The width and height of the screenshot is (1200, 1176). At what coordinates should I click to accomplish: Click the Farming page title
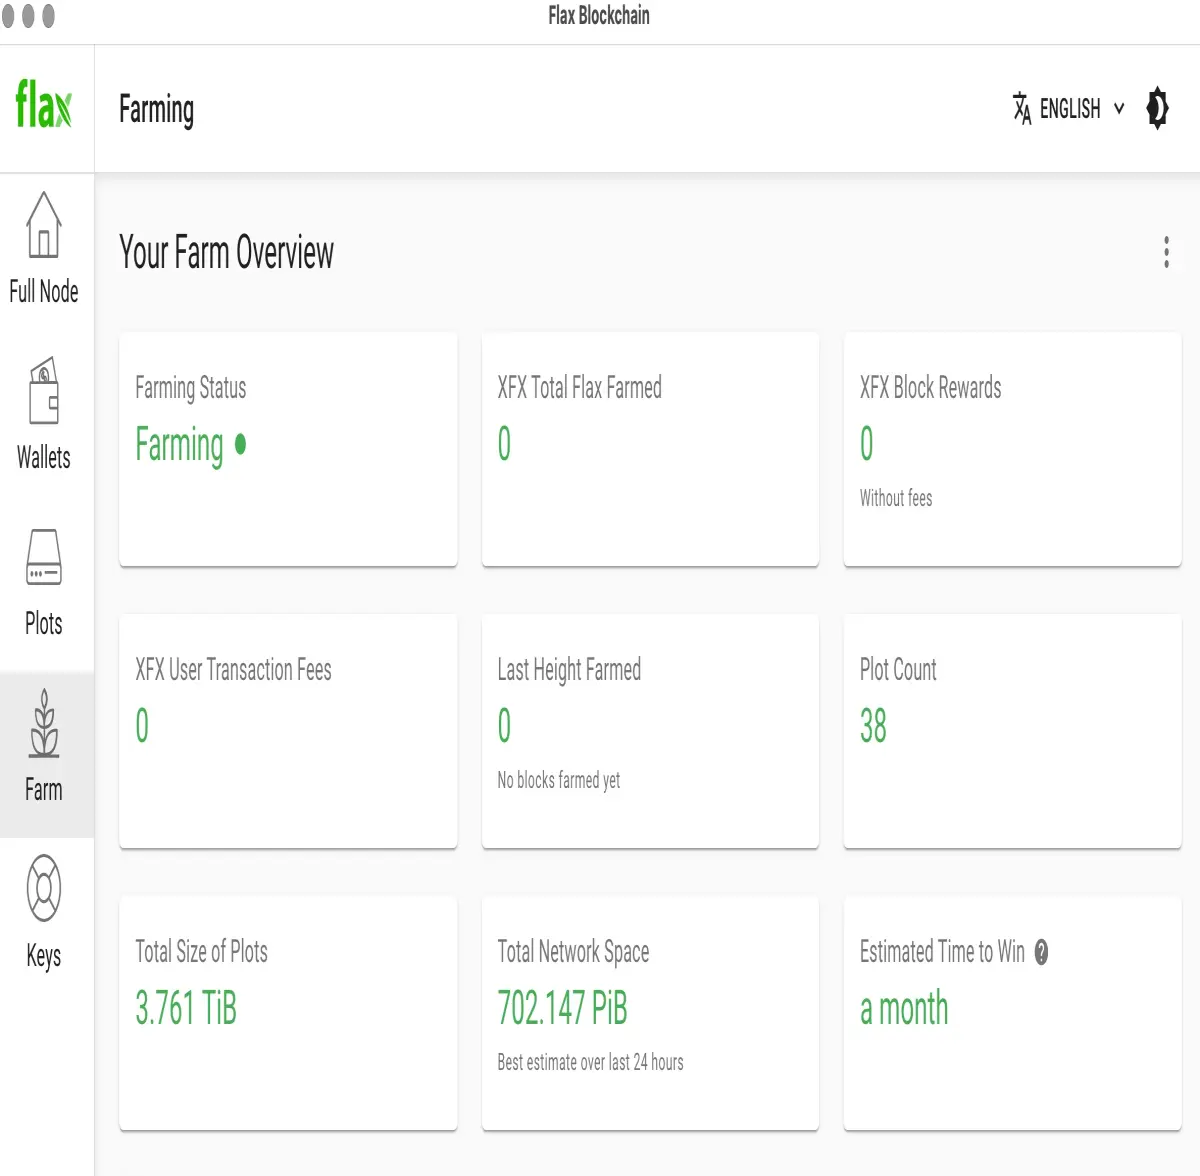pyautogui.click(x=156, y=110)
